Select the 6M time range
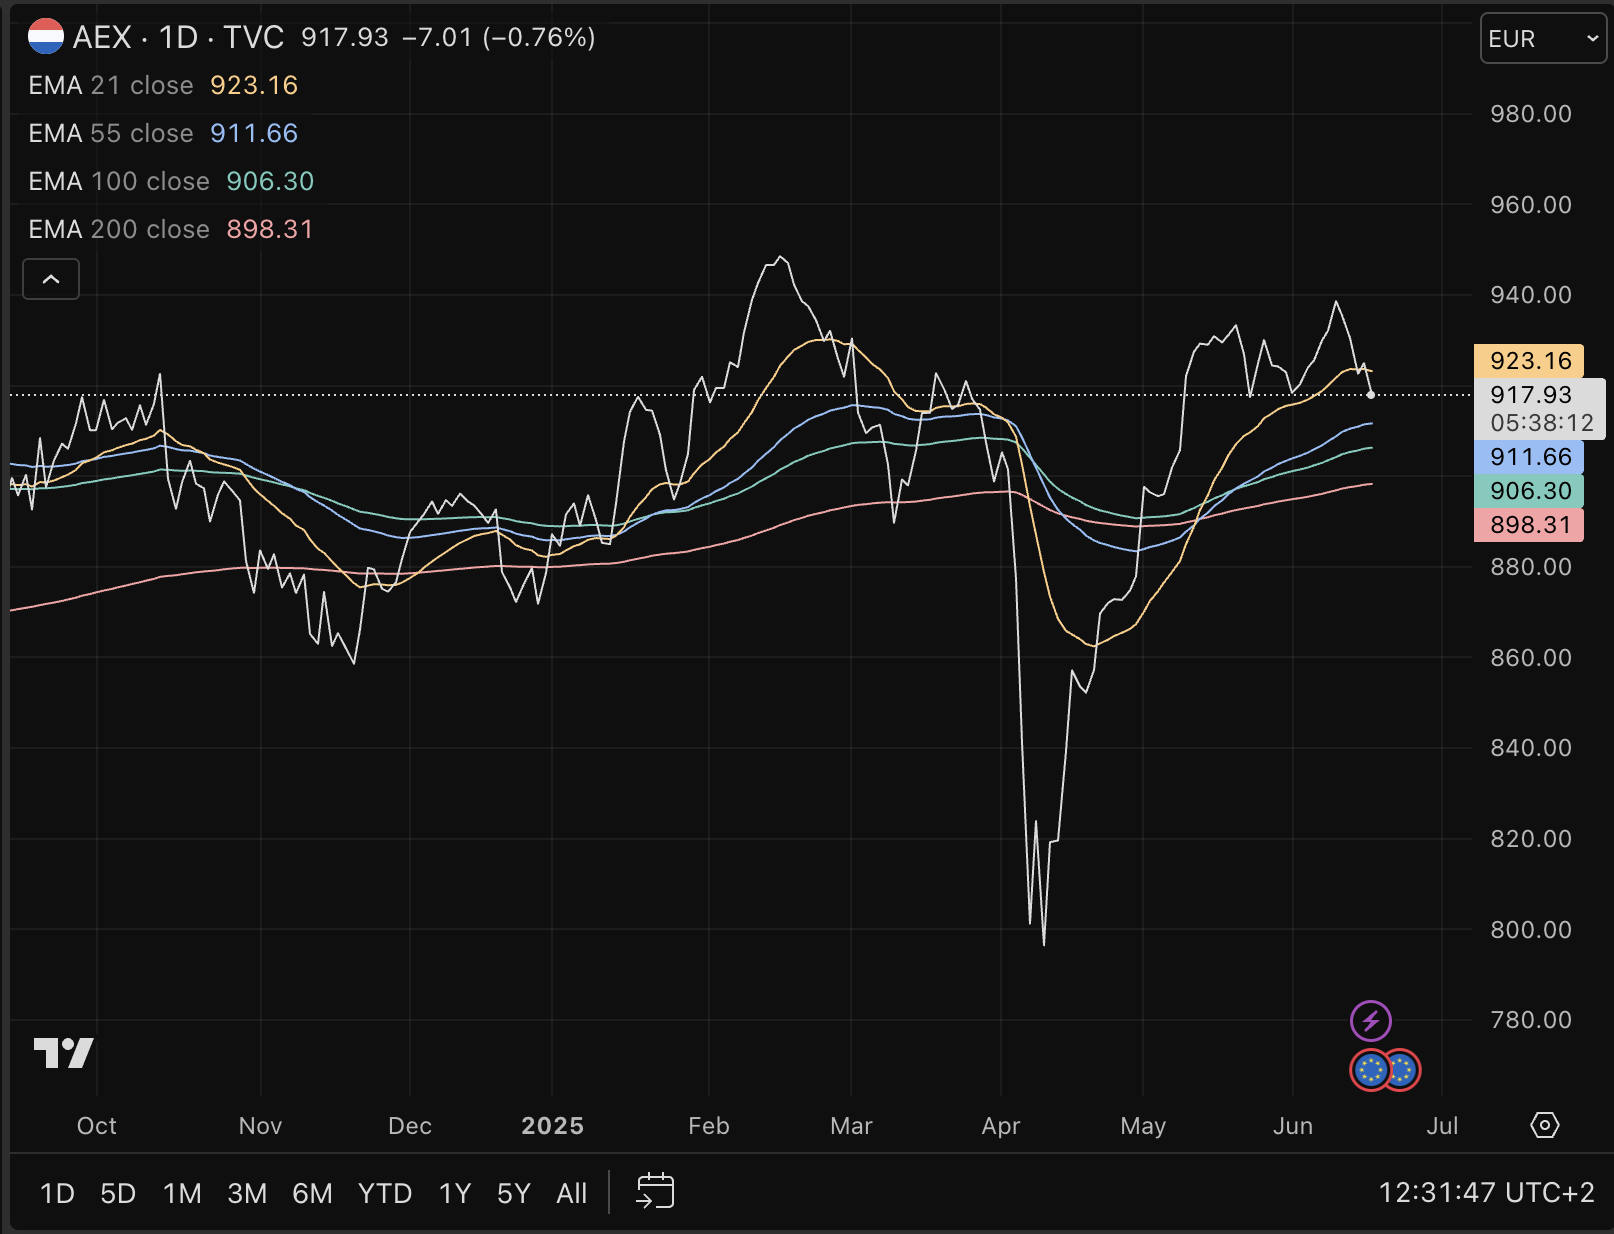The height and width of the screenshot is (1234, 1614). point(312,1193)
